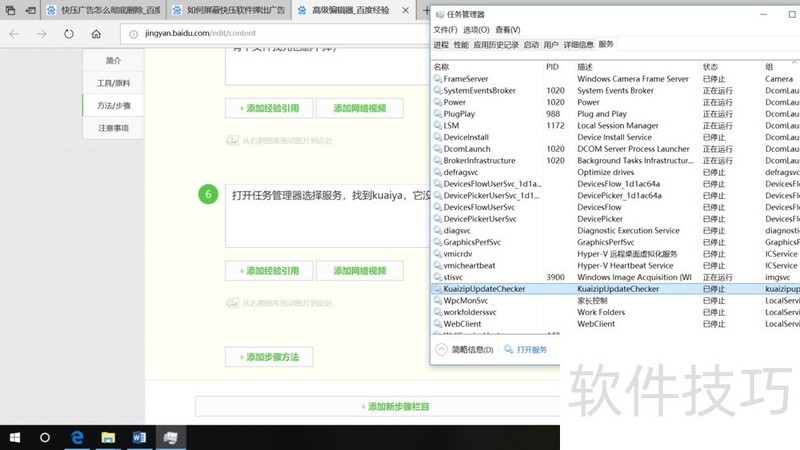The height and width of the screenshot is (450, 800).
Task: Open the Windows Start menu
Action: point(15,437)
